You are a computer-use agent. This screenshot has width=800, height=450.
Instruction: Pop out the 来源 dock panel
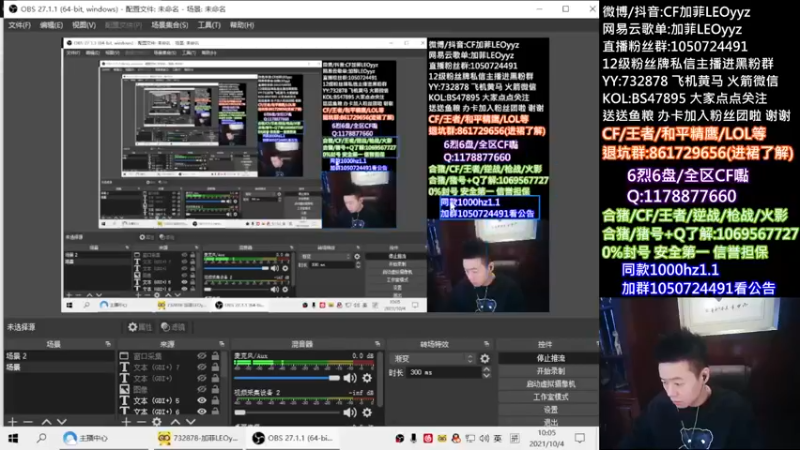tap(221, 344)
